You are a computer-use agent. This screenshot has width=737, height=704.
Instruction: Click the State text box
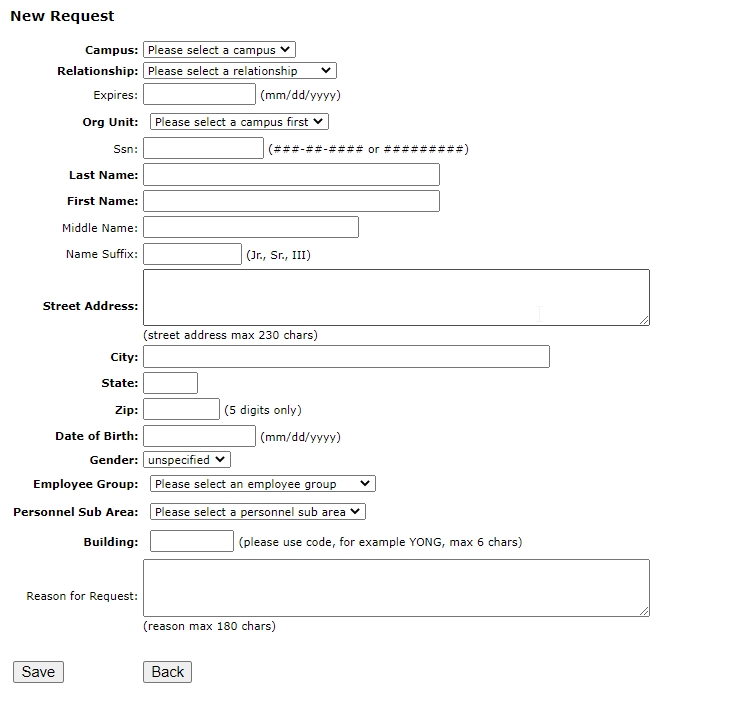(x=170, y=383)
